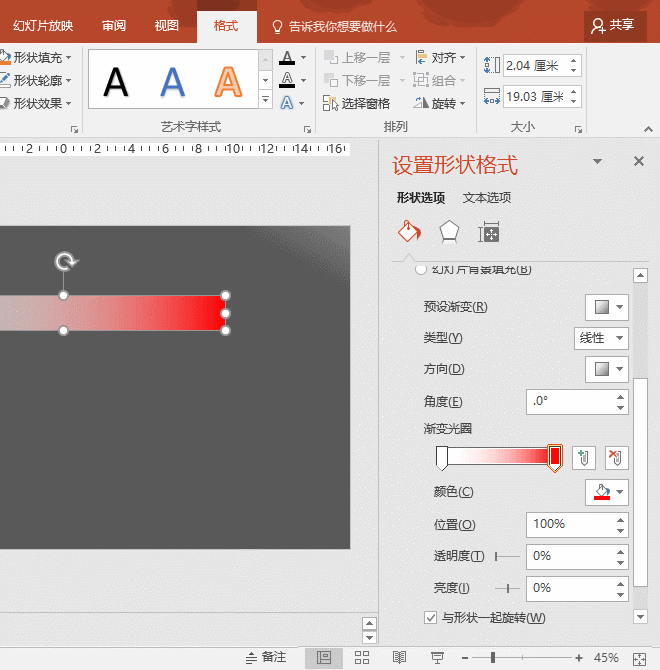This screenshot has width=660, height=670.
Task: Click the 共享 share button
Action: (x=615, y=26)
